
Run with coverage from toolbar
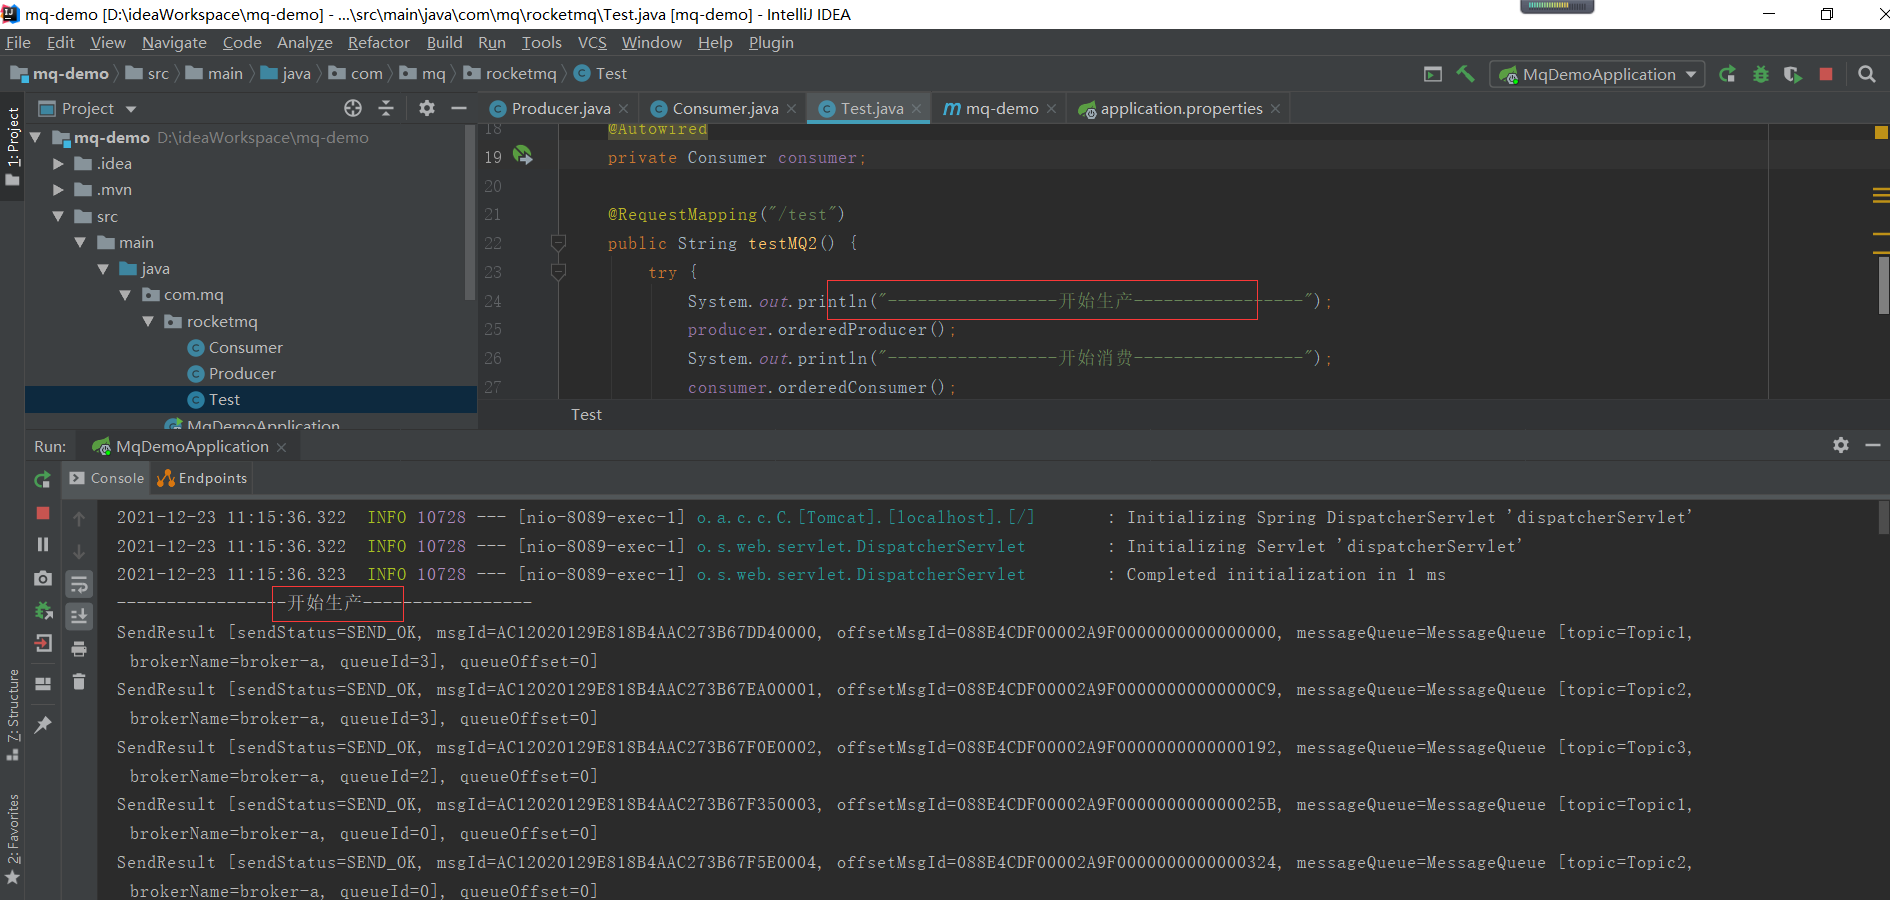1793,74
